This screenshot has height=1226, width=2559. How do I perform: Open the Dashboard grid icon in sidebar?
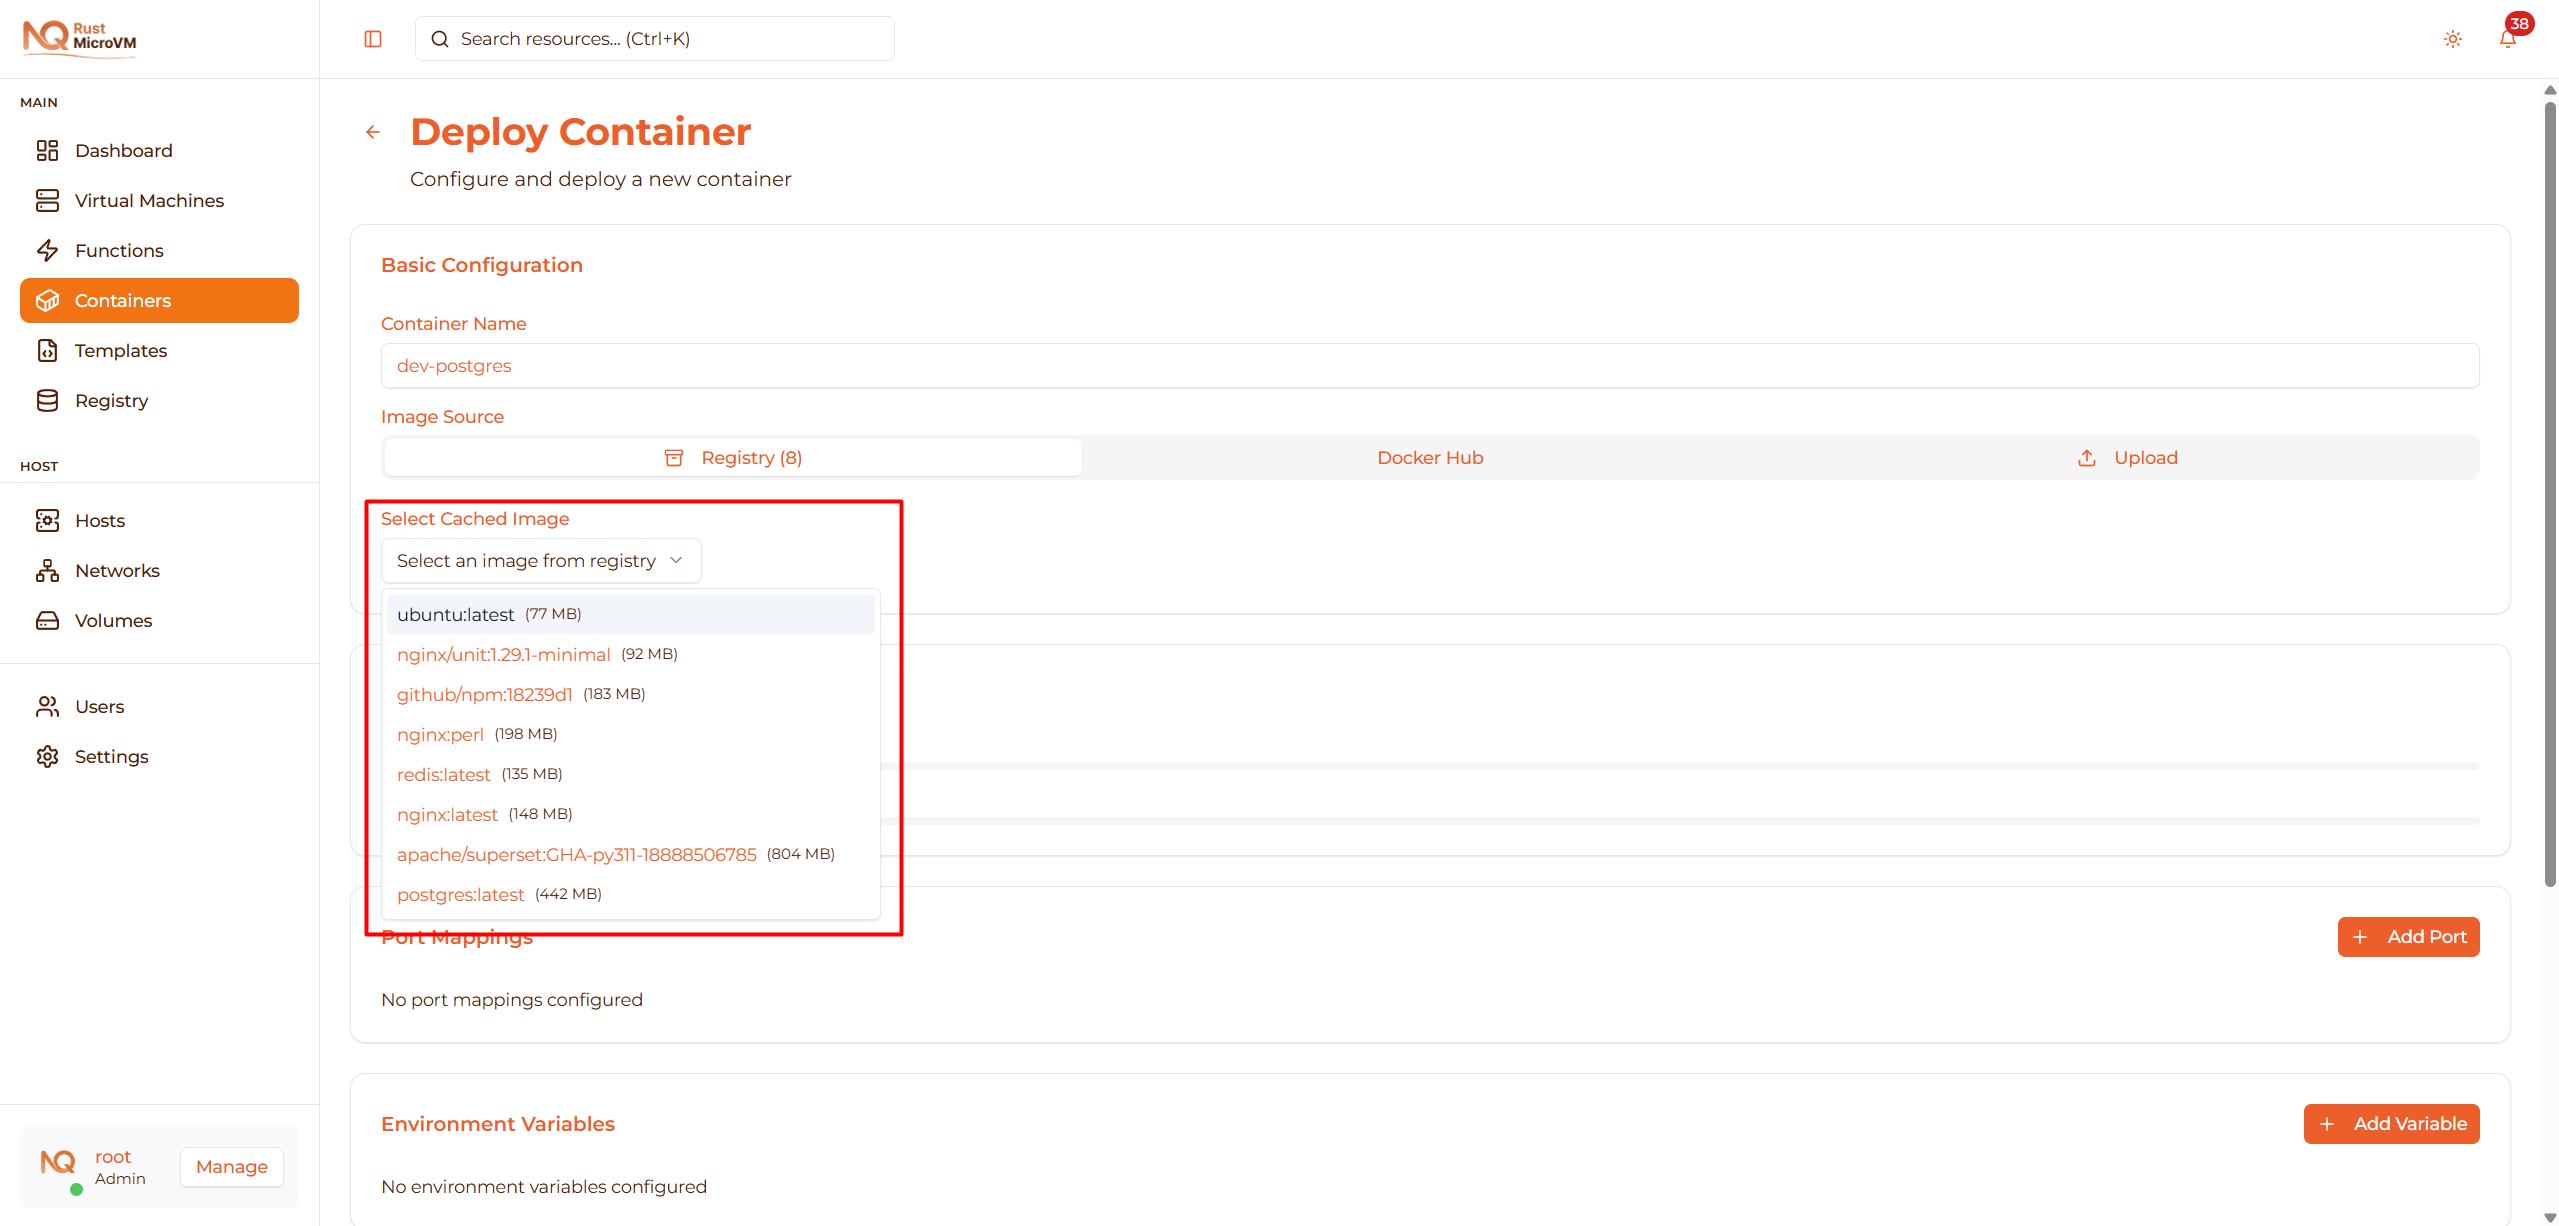coord(47,150)
